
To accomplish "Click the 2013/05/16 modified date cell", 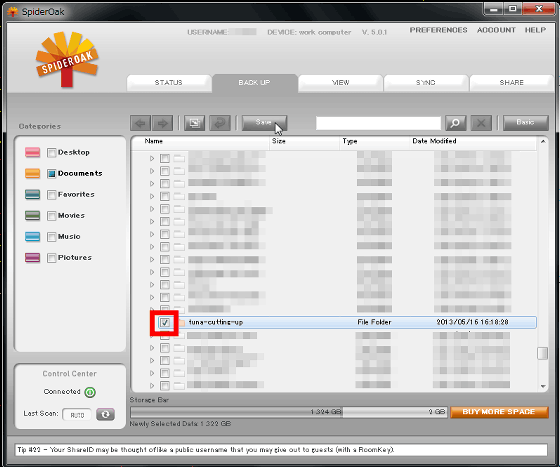I will pos(472,322).
